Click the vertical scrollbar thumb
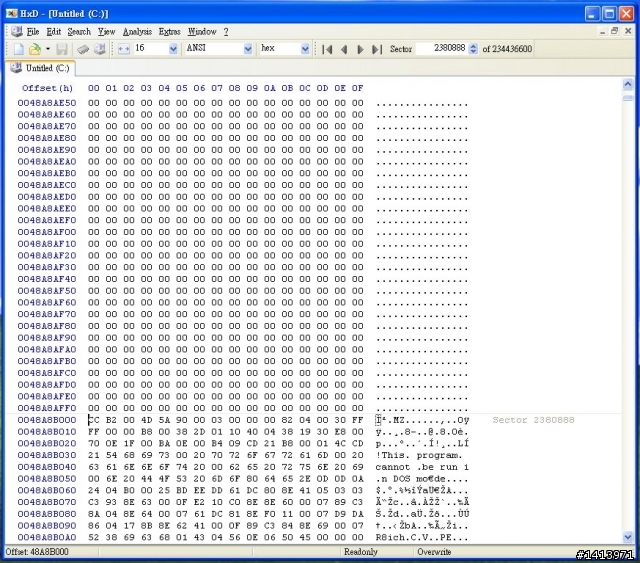This screenshot has height=563, width=640. pos(628,98)
